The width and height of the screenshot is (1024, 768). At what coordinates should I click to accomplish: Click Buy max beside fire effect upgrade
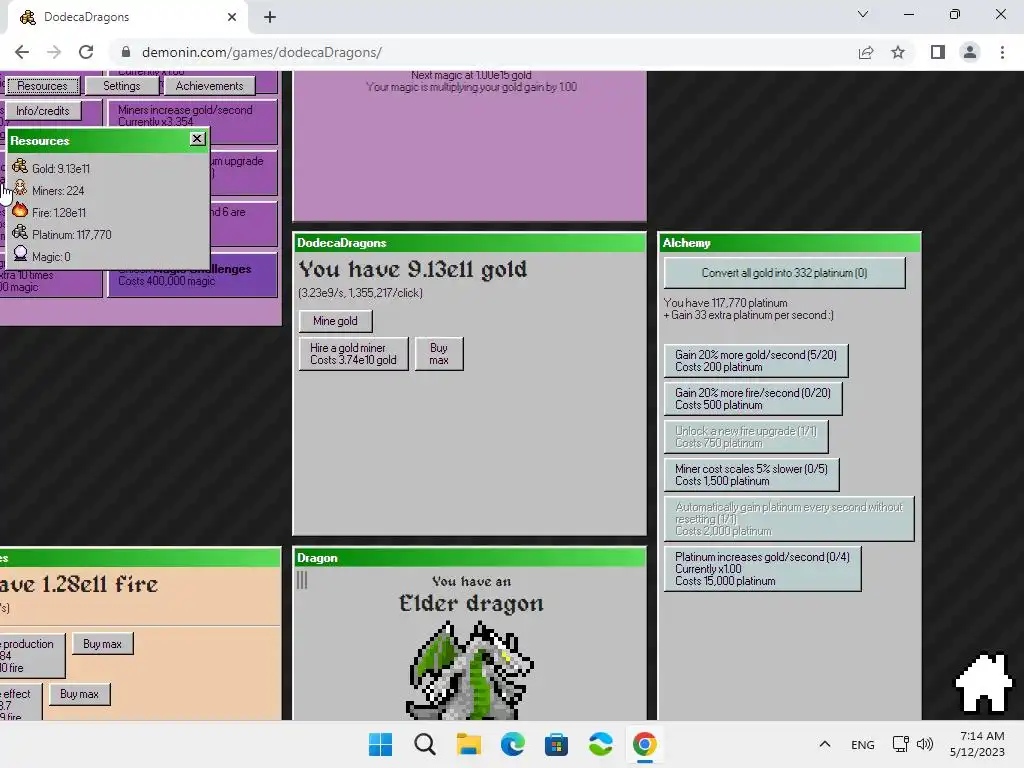click(80, 694)
